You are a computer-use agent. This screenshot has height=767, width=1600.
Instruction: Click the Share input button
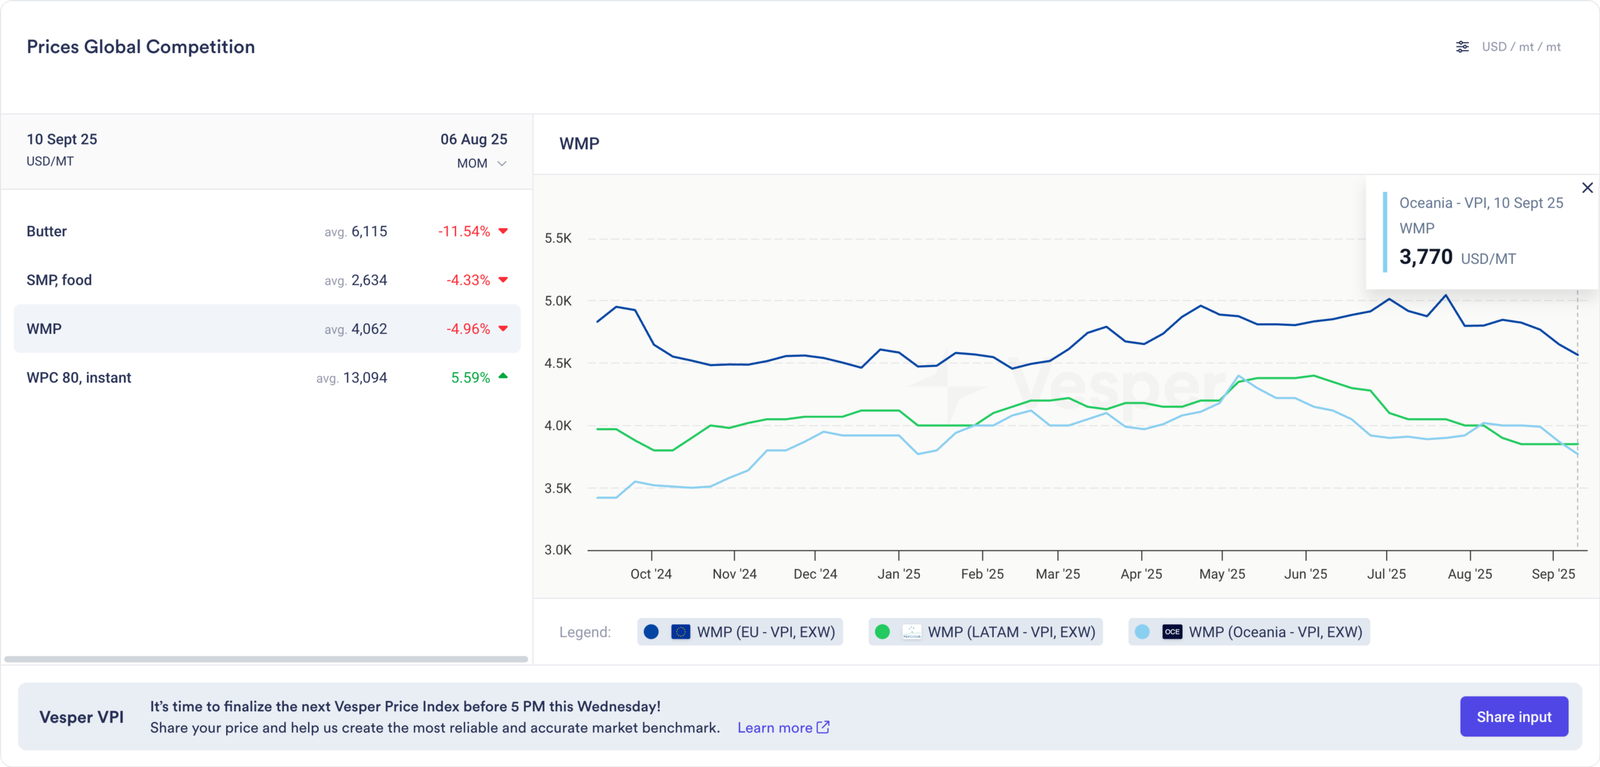pyautogui.click(x=1513, y=717)
